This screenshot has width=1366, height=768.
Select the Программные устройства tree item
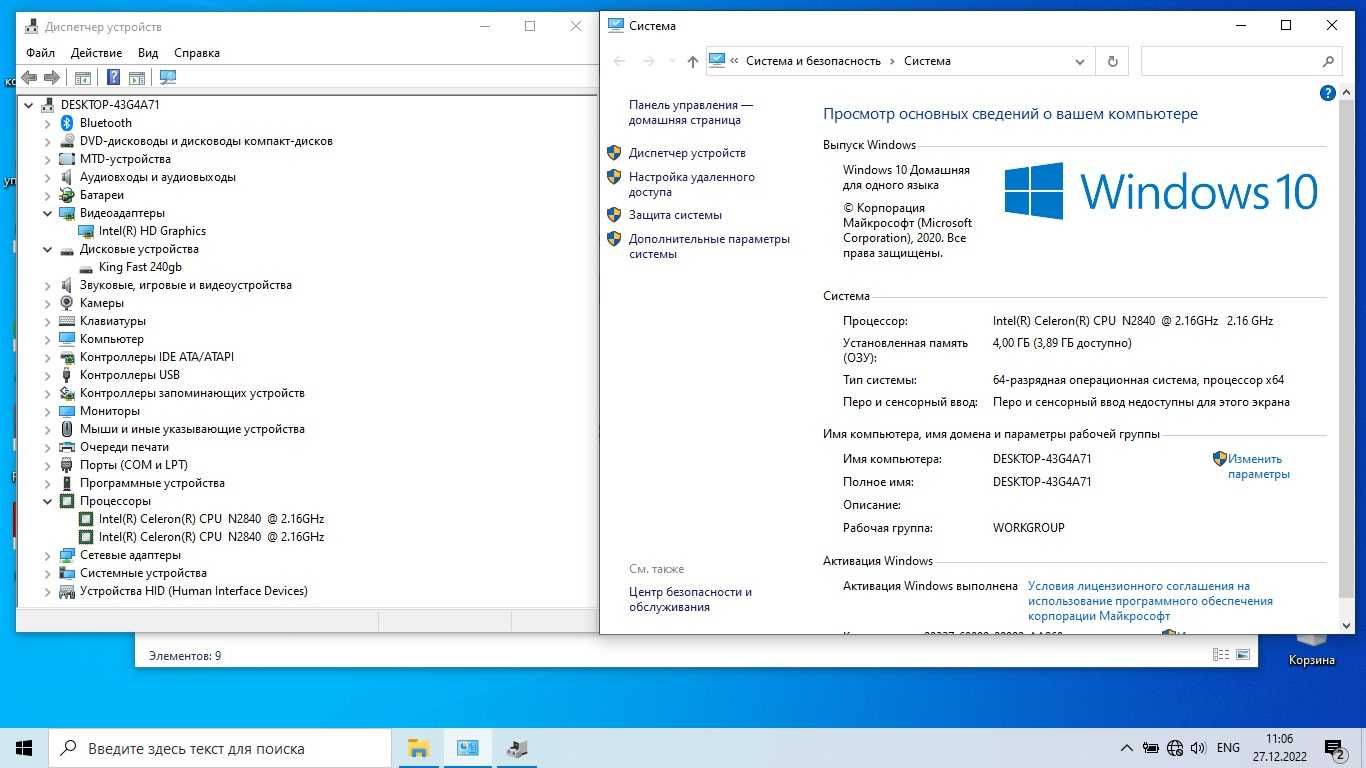152,483
